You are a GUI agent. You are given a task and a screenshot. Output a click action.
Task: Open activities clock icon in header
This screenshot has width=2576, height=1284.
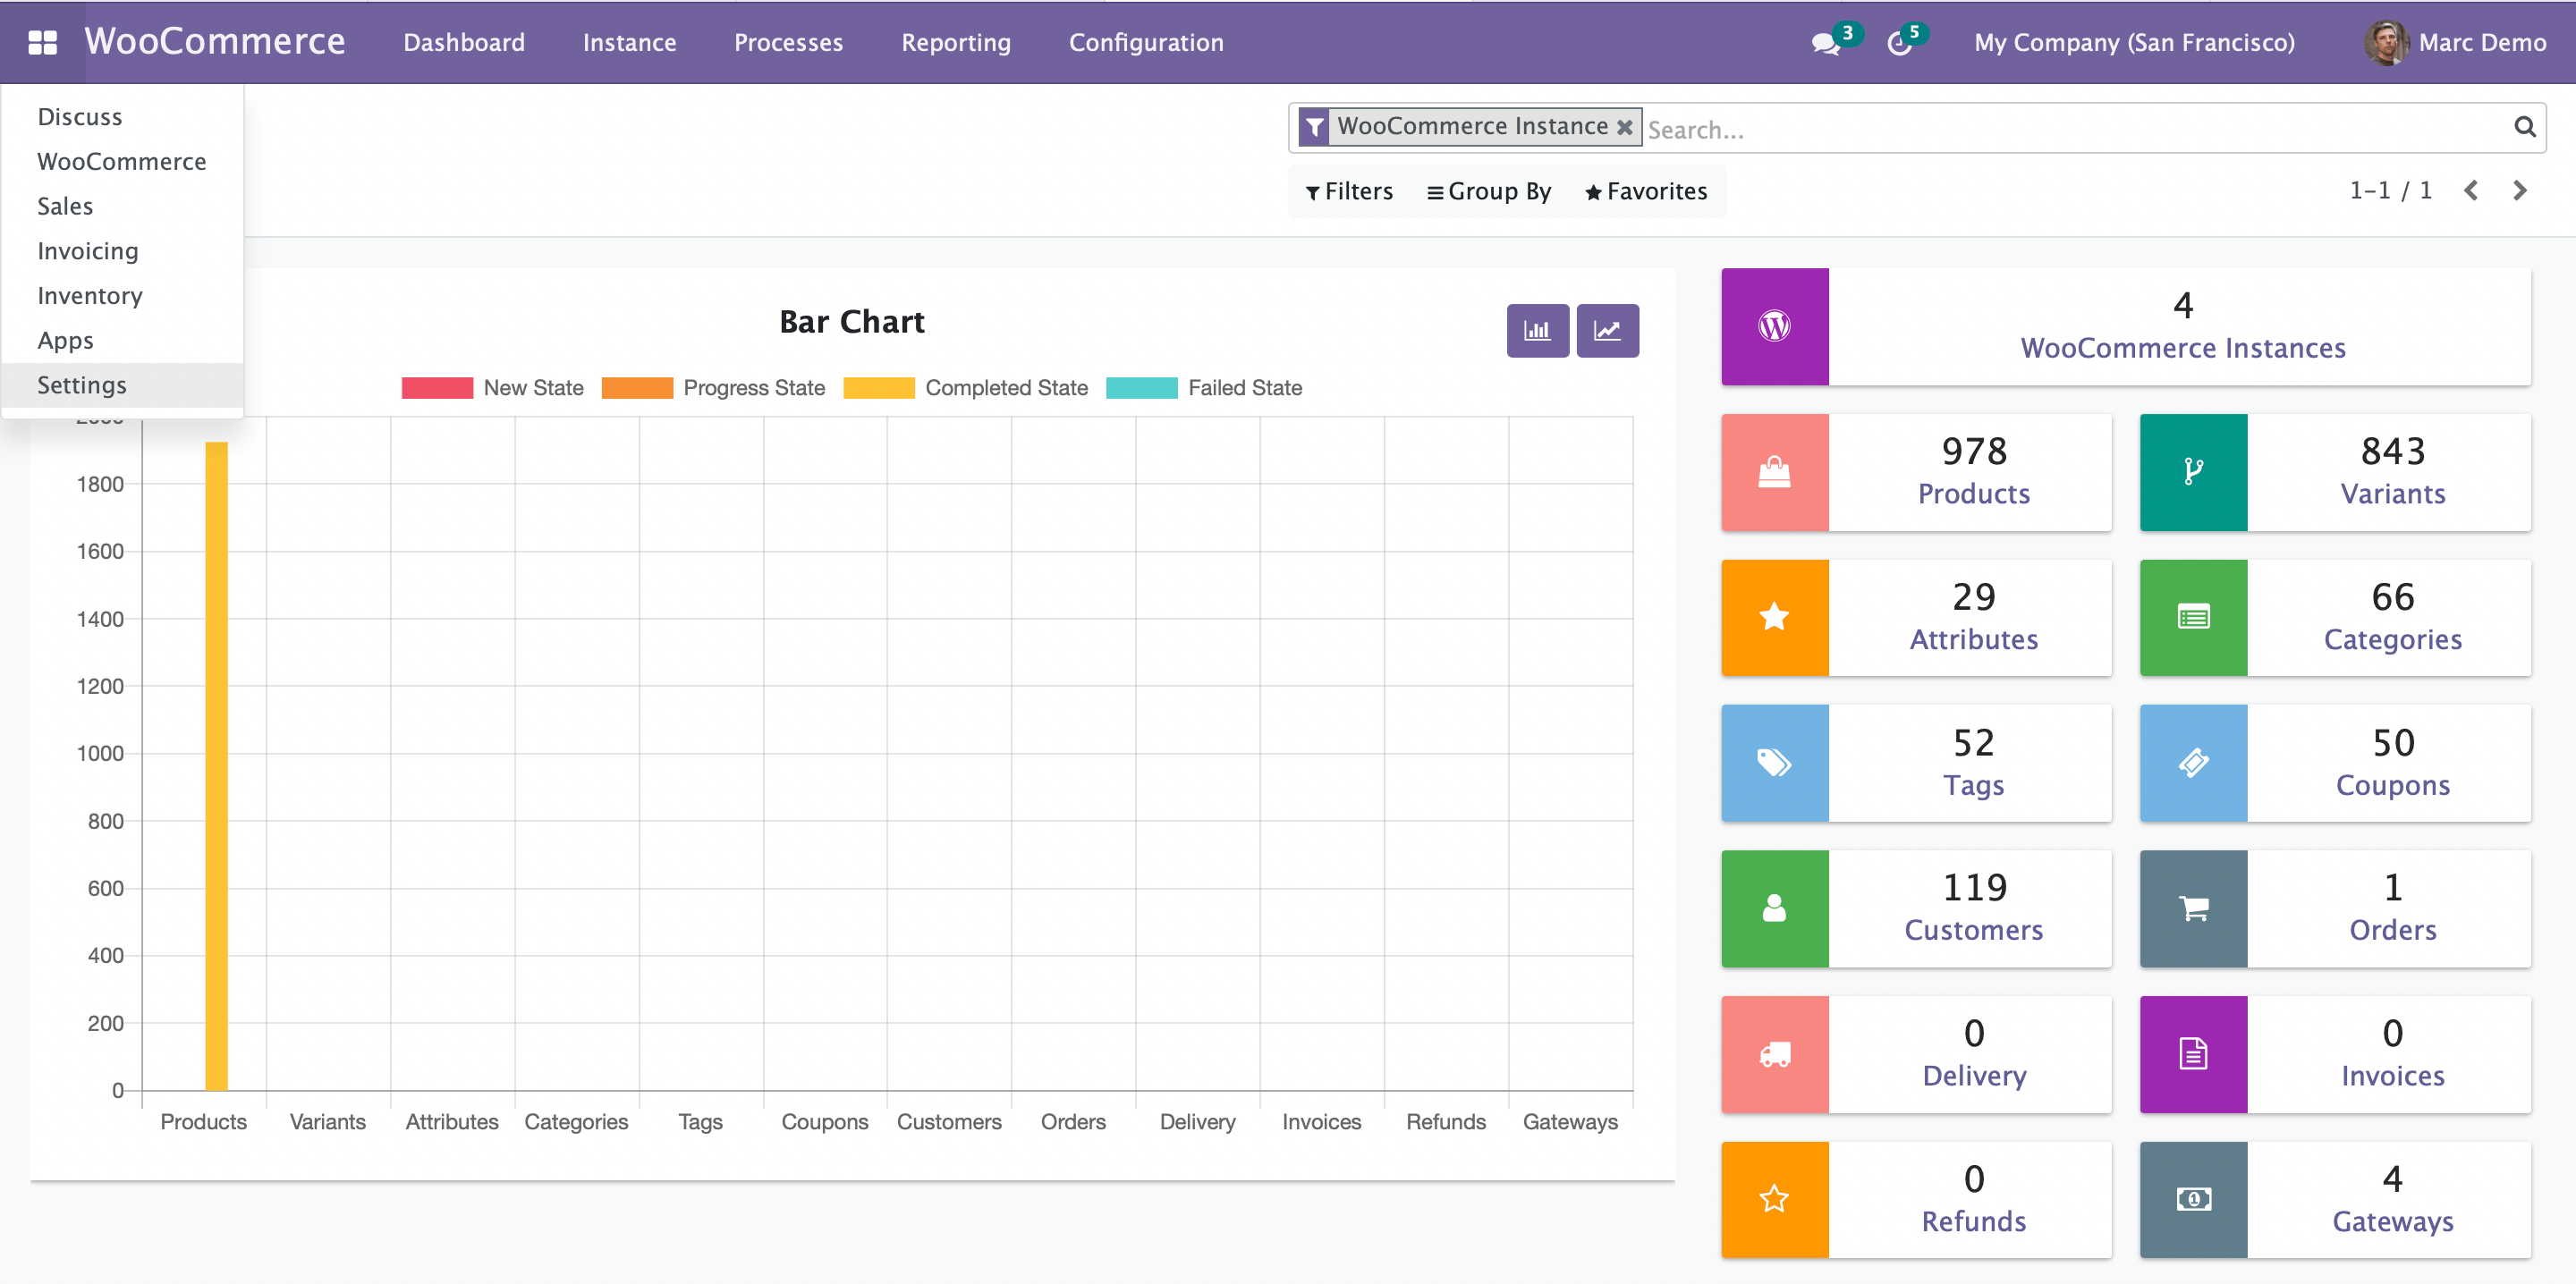[1898, 43]
